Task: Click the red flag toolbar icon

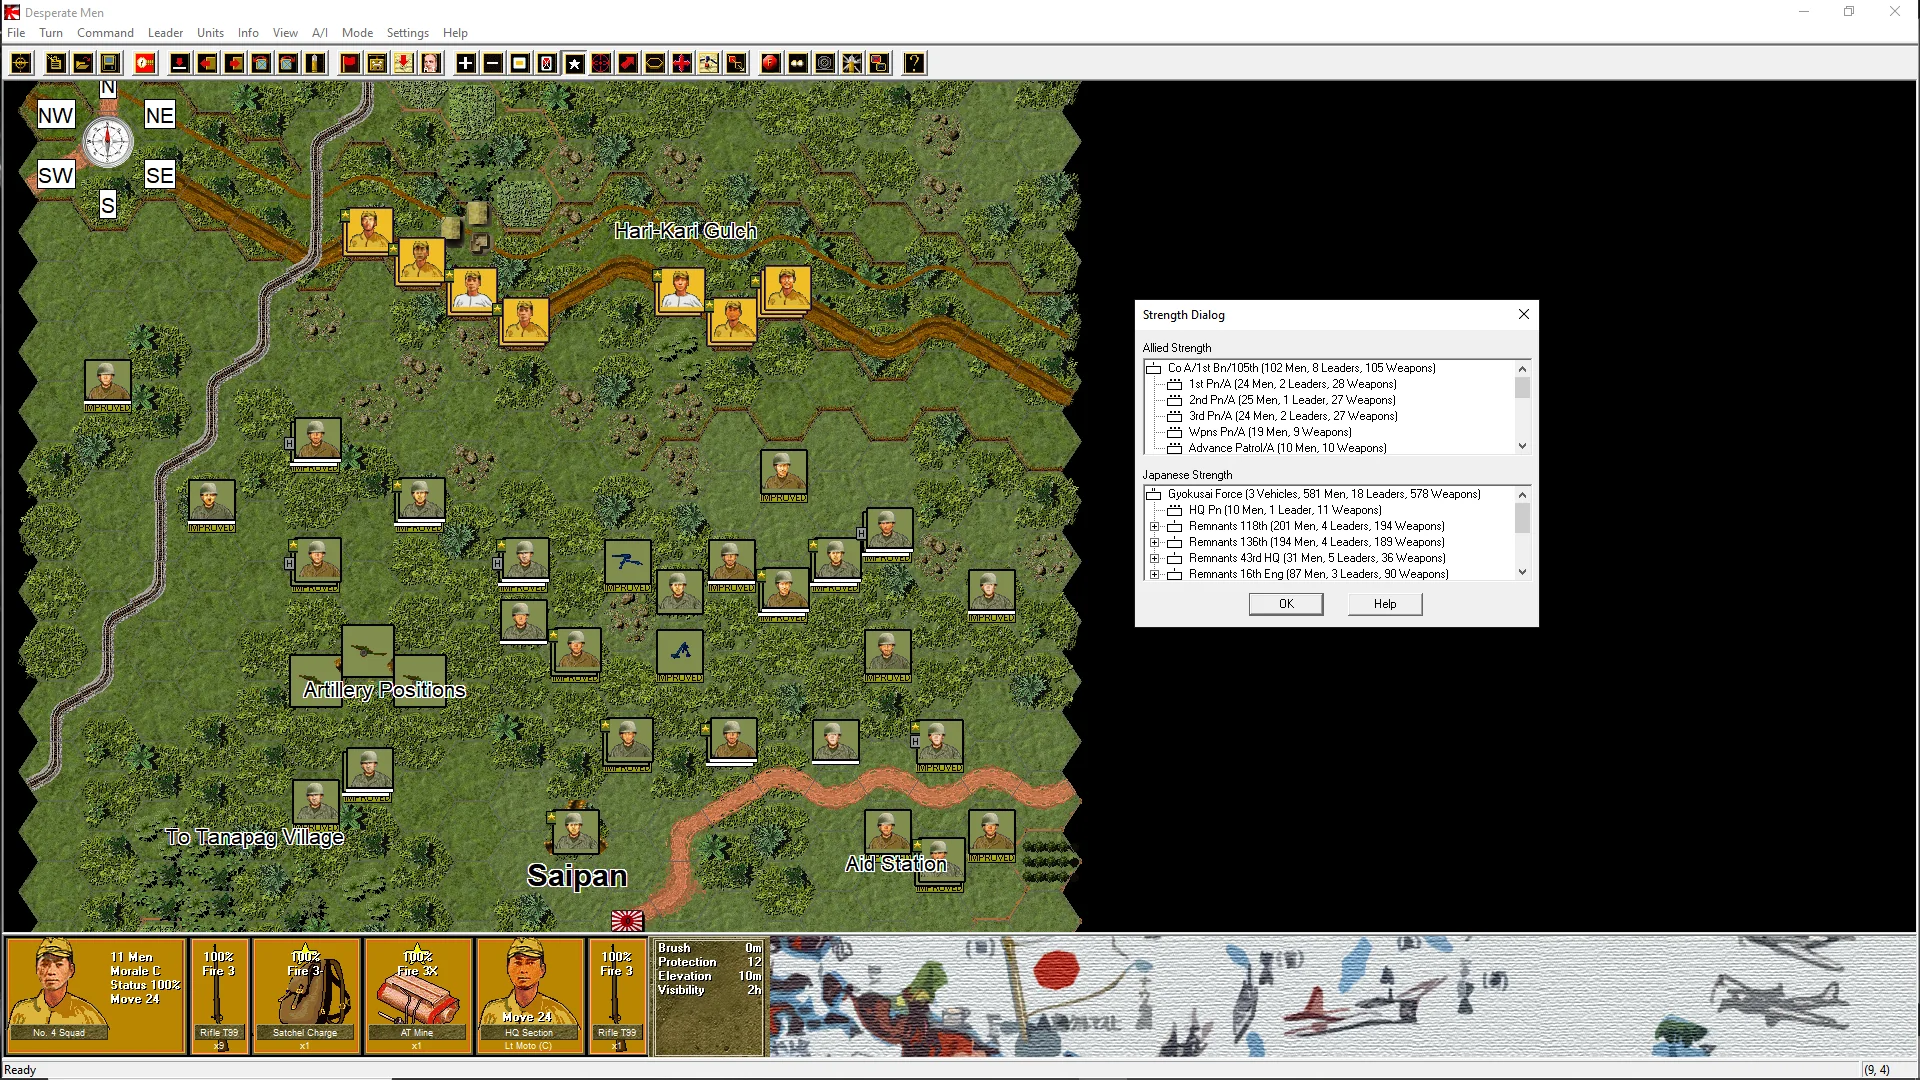Action: [x=350, y=64]
